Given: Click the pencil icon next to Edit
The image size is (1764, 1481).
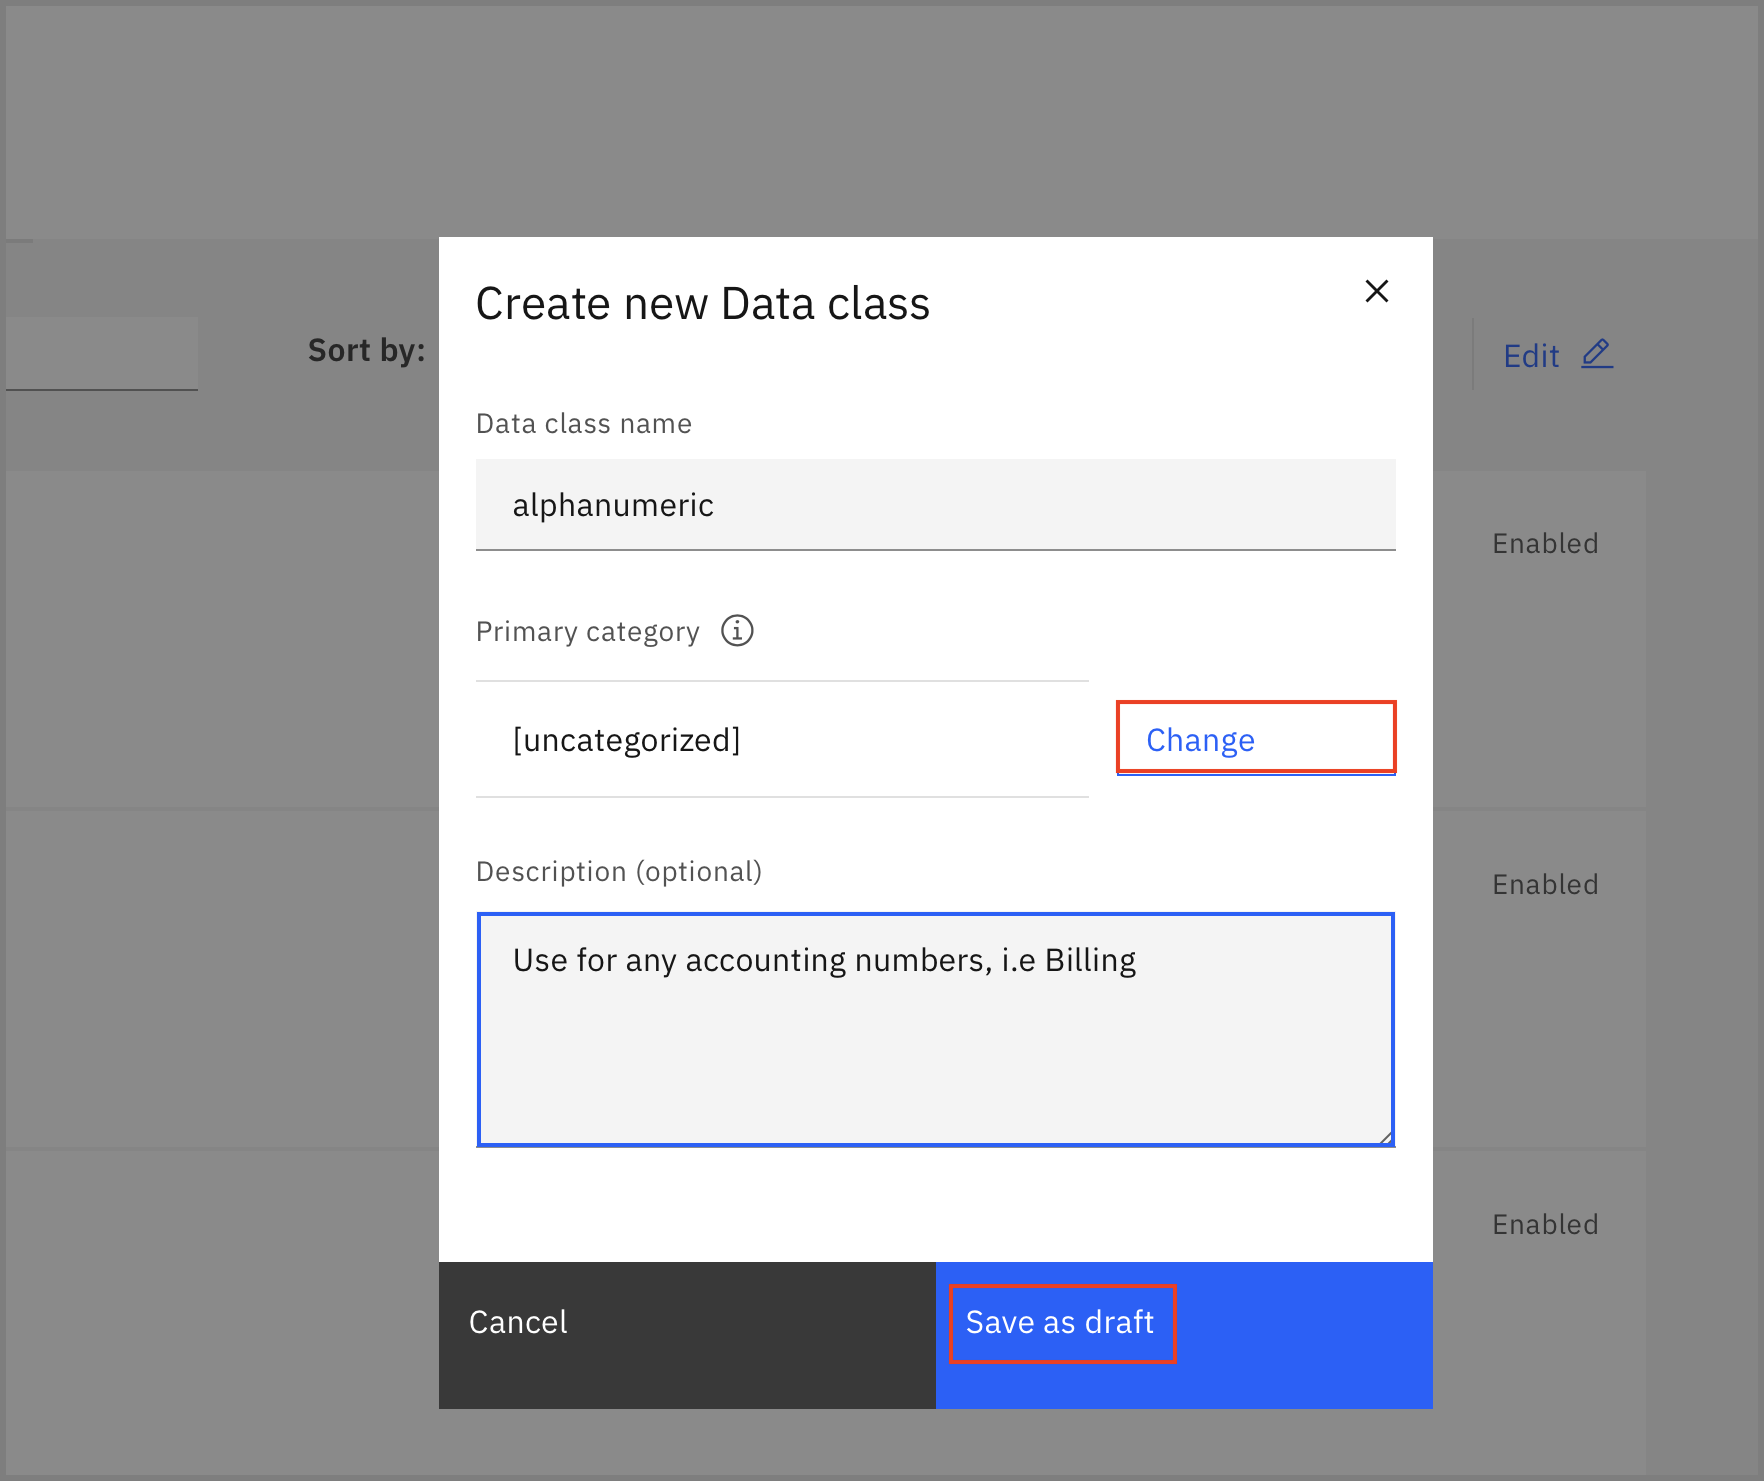Looking at the screenshot, I should click(1596, 354).
